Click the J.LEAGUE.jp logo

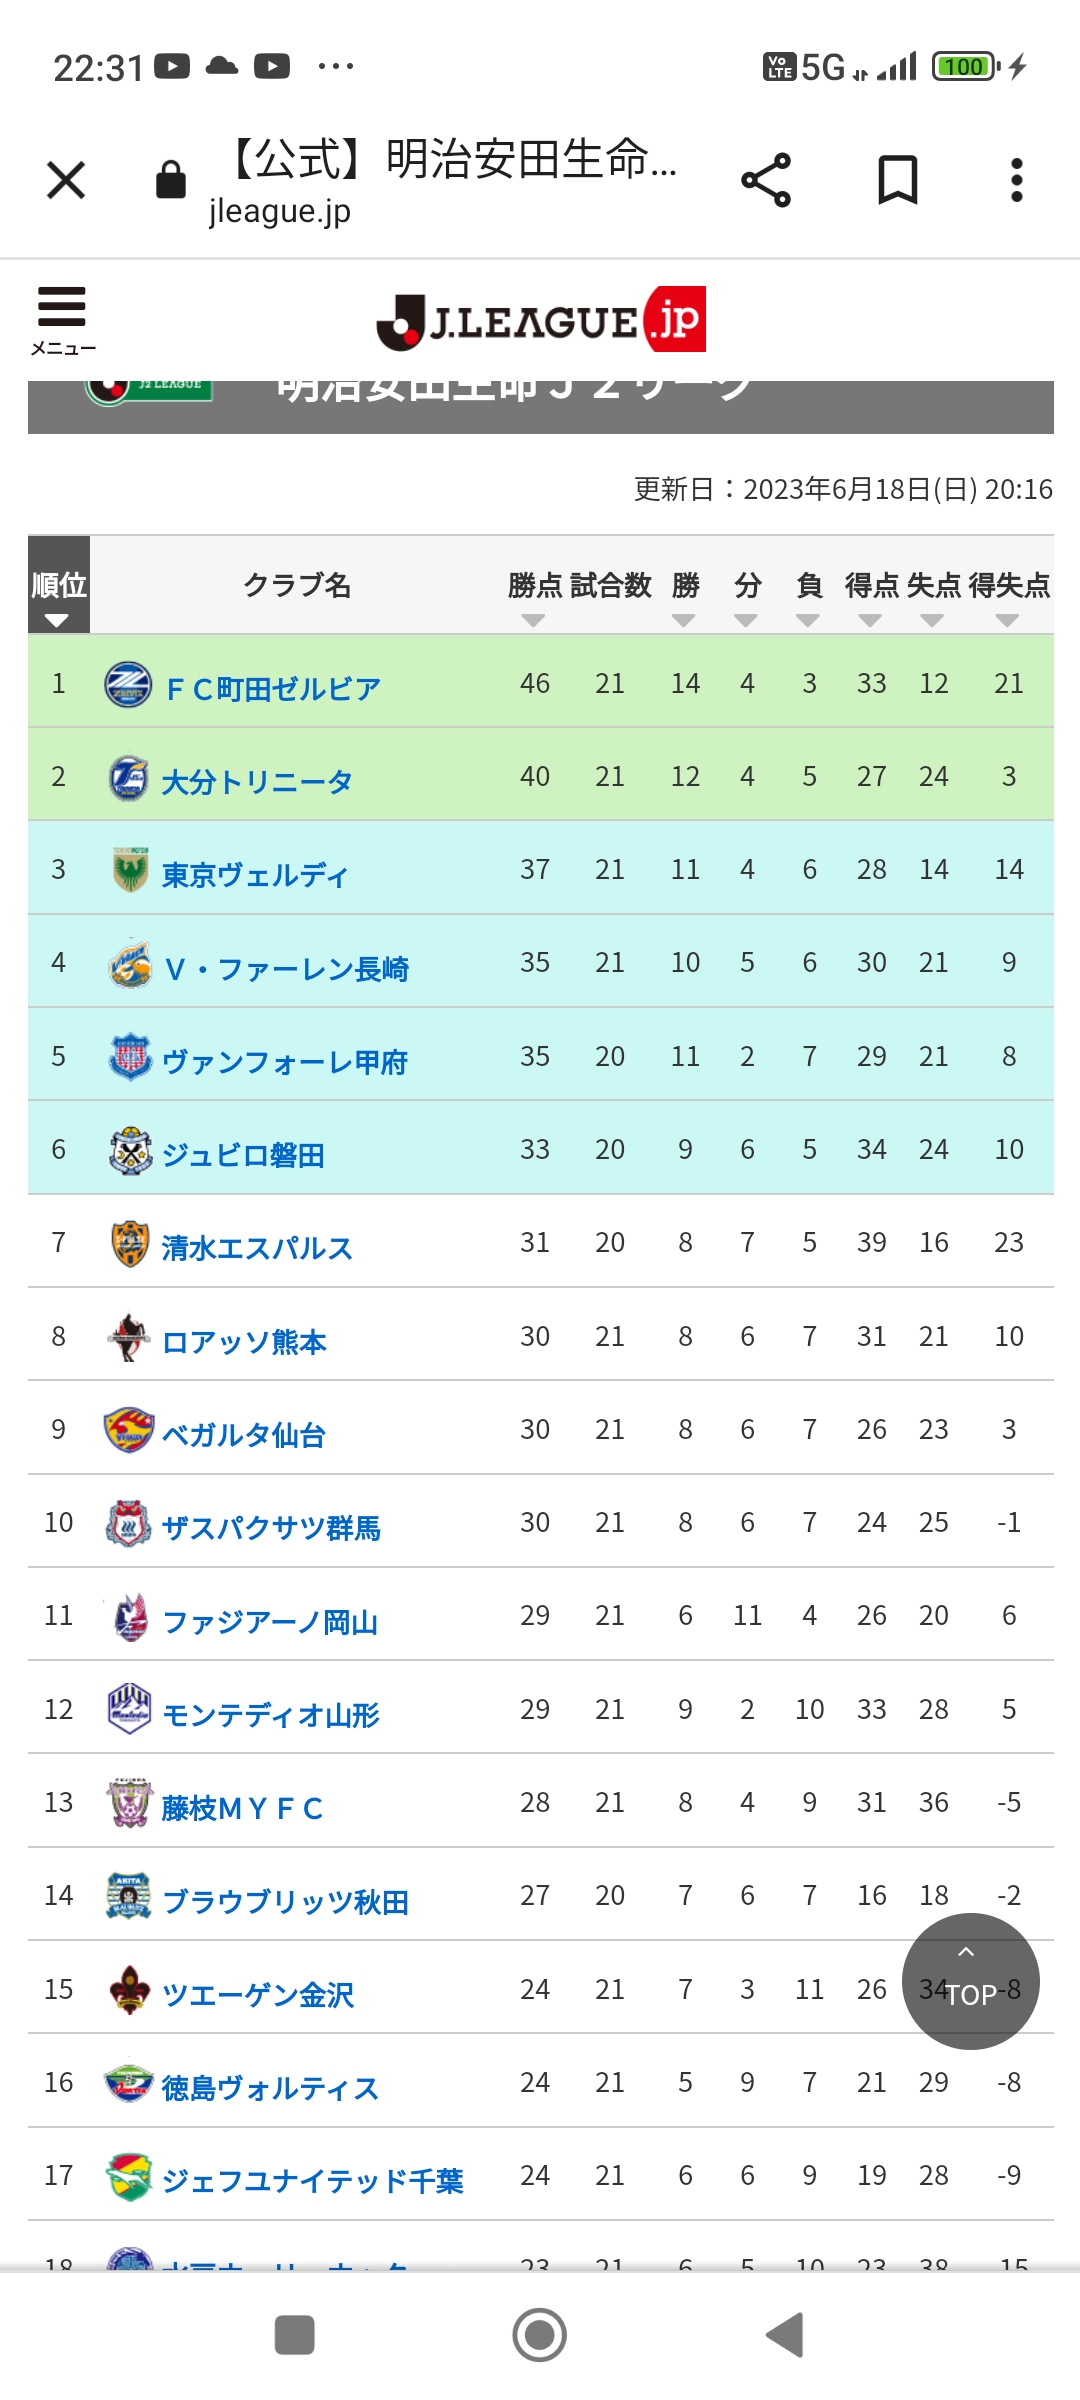[x=541, y=321]
